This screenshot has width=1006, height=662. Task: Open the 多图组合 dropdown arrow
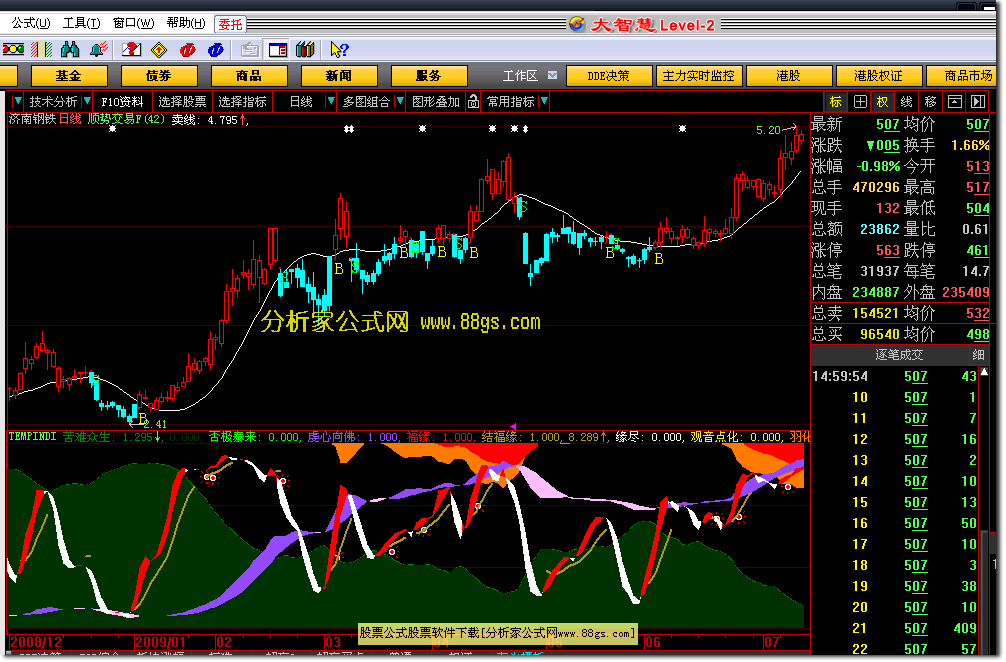(400, 101)
